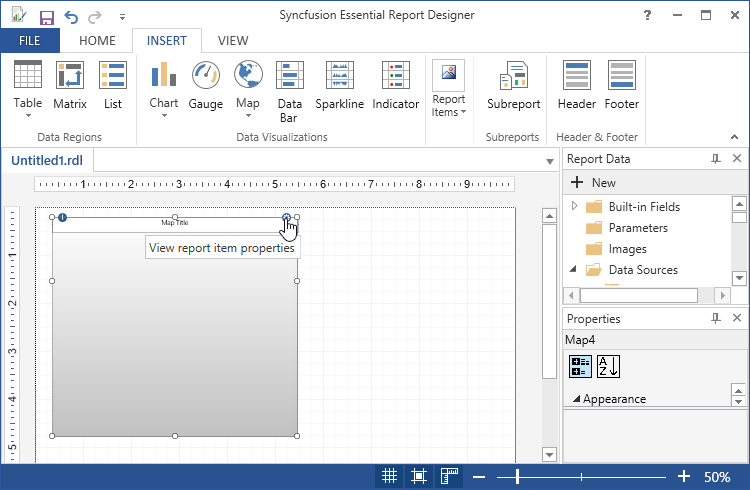The width and height of the screenshot is (750, 490).
Task: Undo the last action
Action: [x=71, y=17]
